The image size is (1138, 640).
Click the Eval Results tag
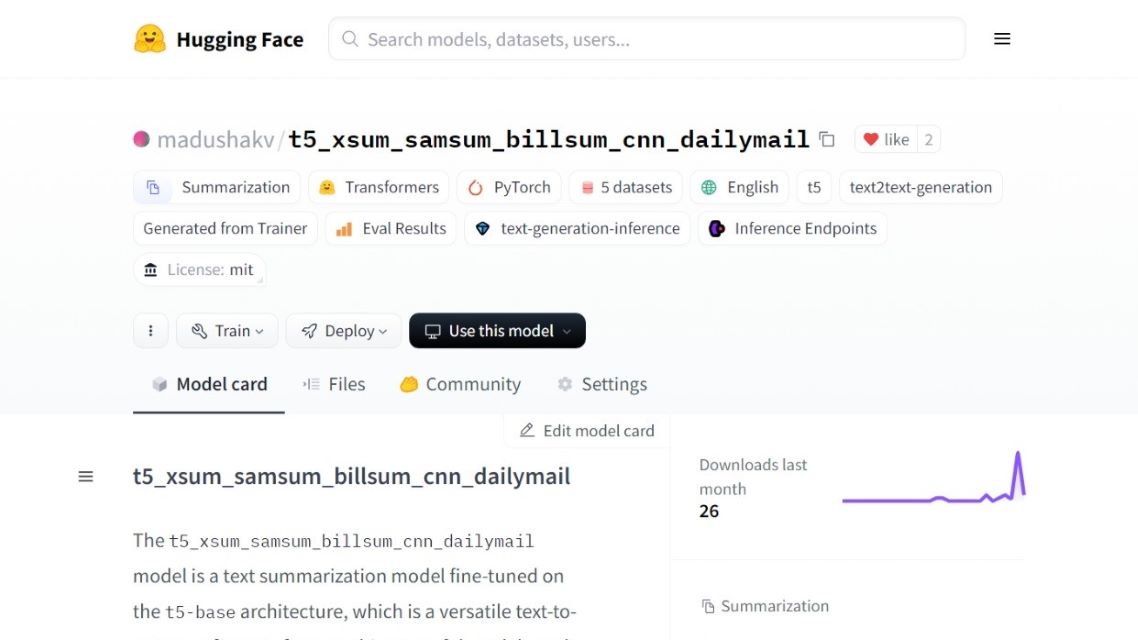pos(390,228)
